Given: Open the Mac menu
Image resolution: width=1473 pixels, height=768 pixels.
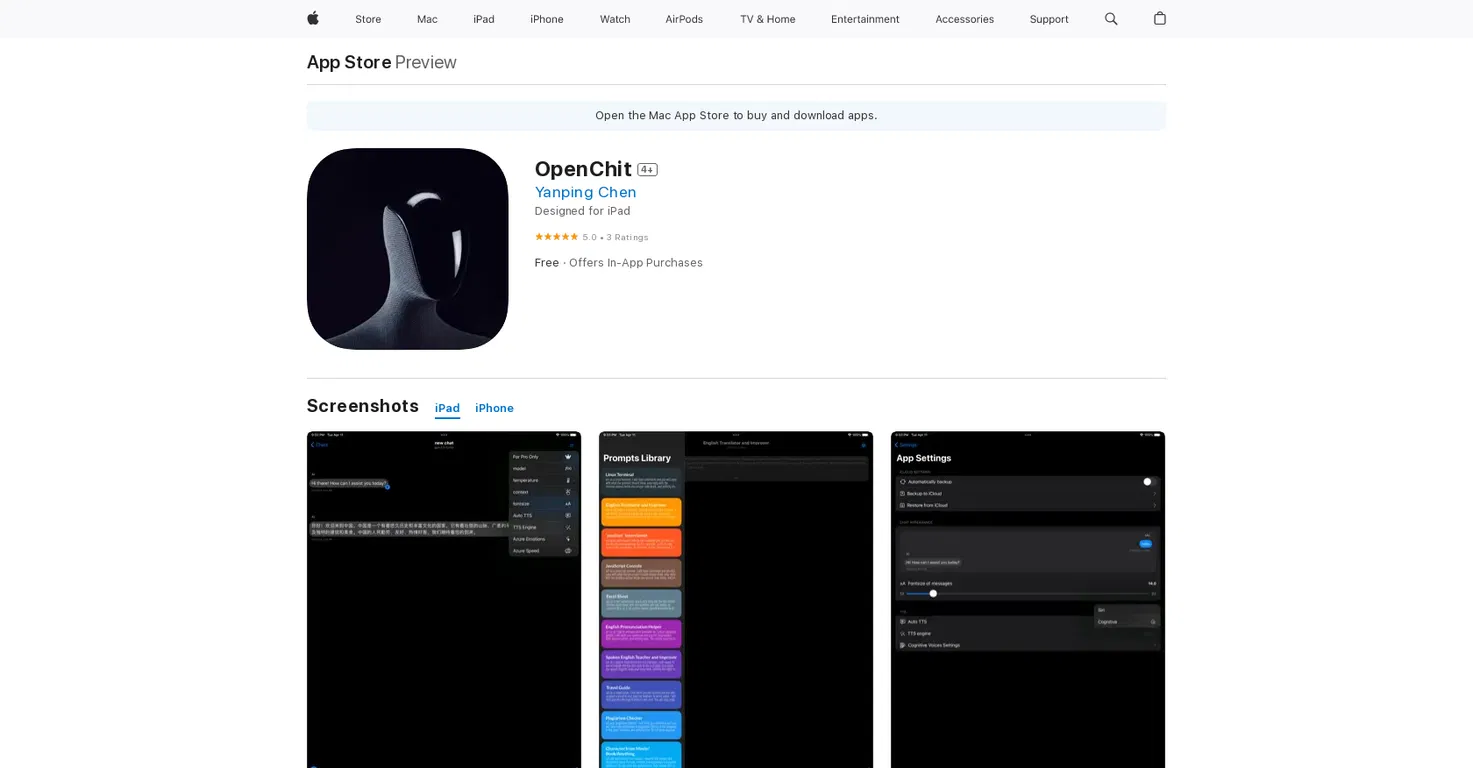Looking at the screenshot, I should [x=427, y=19].
